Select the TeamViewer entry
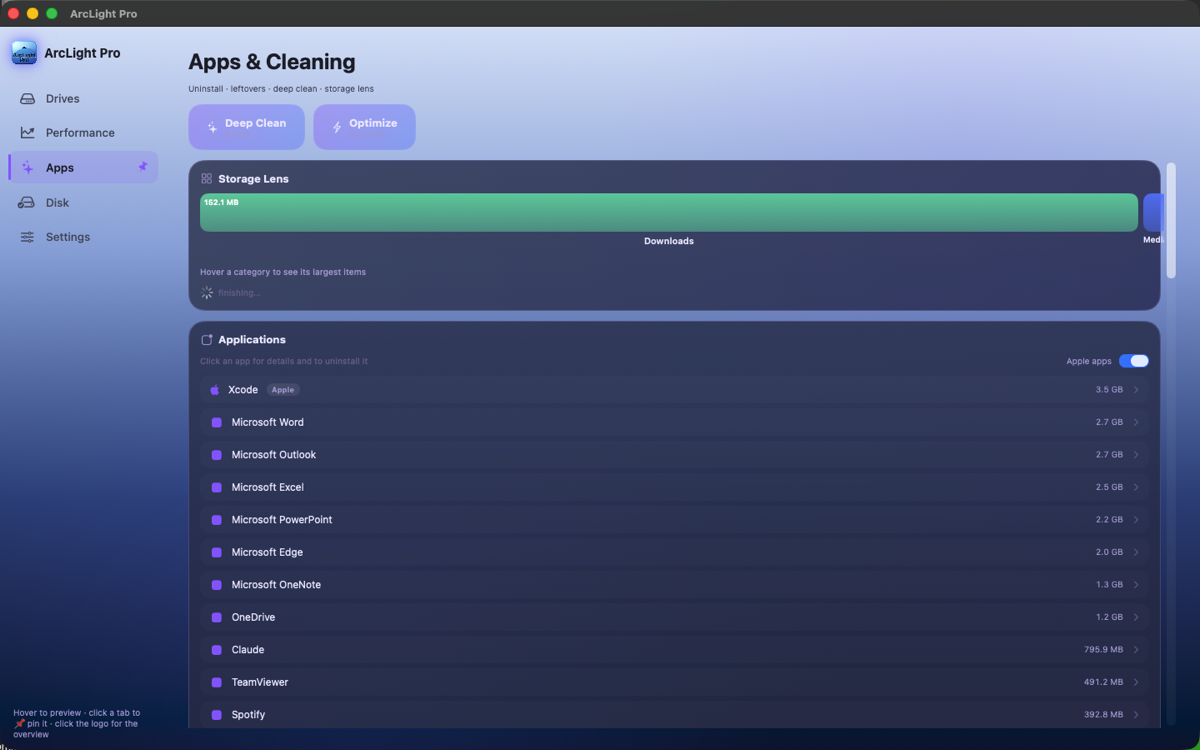The width and height of the screenshot is (1200, 750). tap(674, 682)
